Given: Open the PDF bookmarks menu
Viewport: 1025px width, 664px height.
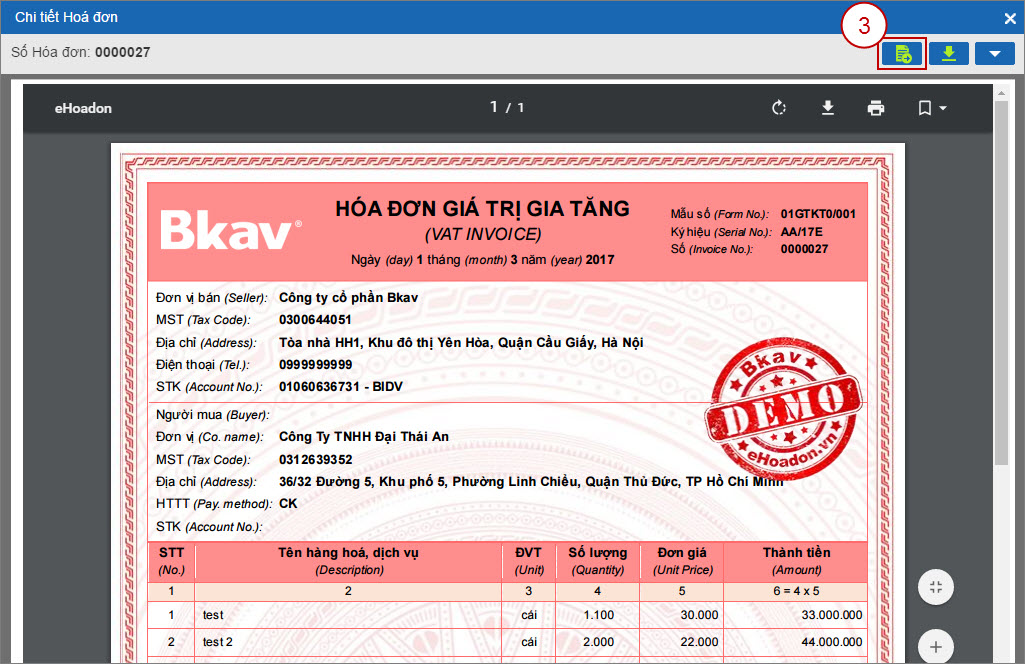Looking at the screenshot, I should click(x=932, y=108).
